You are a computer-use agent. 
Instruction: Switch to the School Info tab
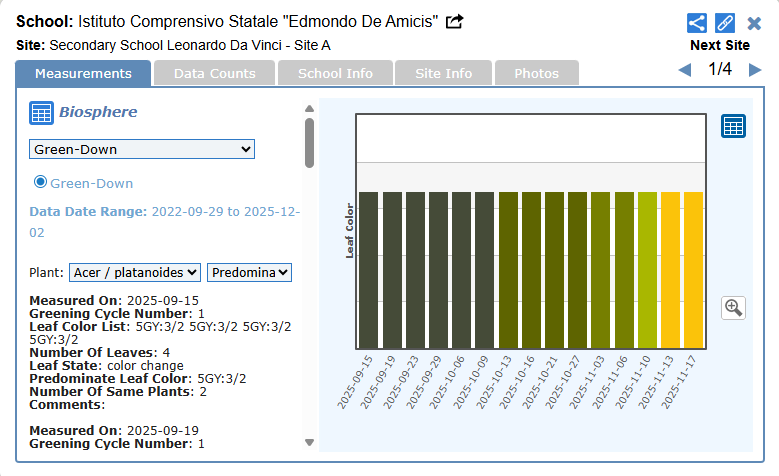coord(335,73)
